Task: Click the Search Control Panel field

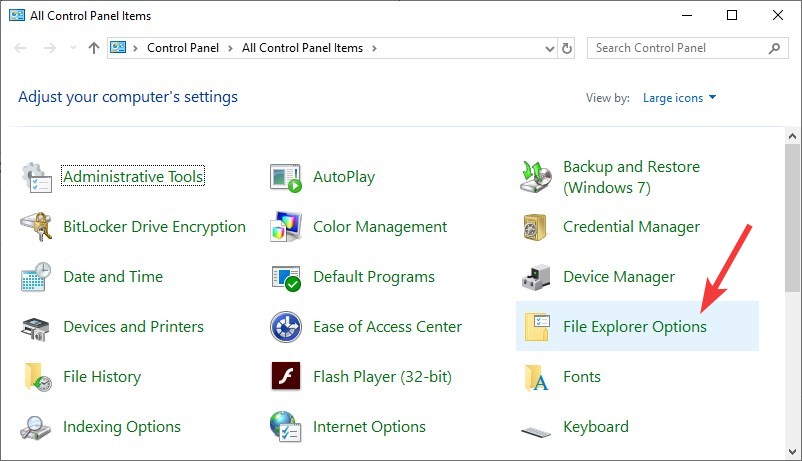Action: point(687,48)
